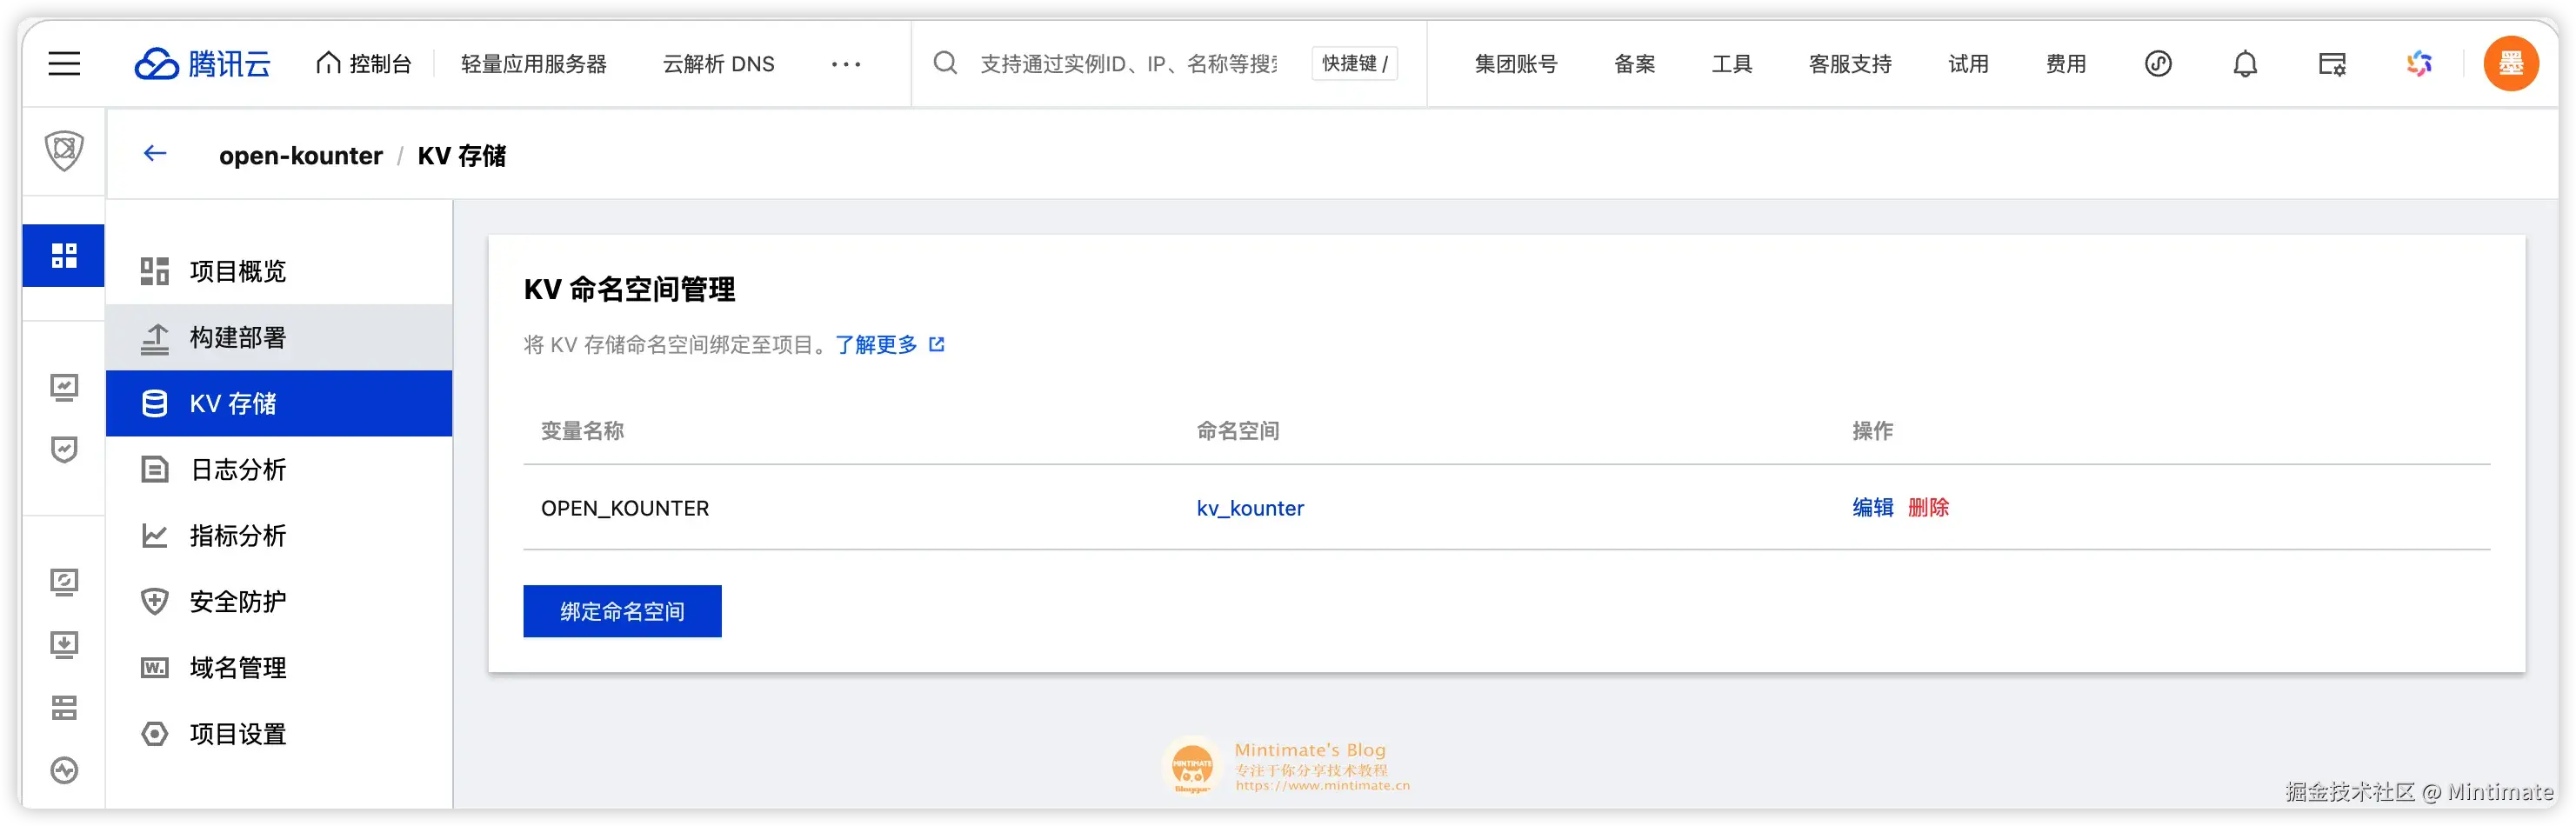The width and height of the screenshot is (2576, 826).
Task: Open the 工具 menu
Action: click(1732, 63)
